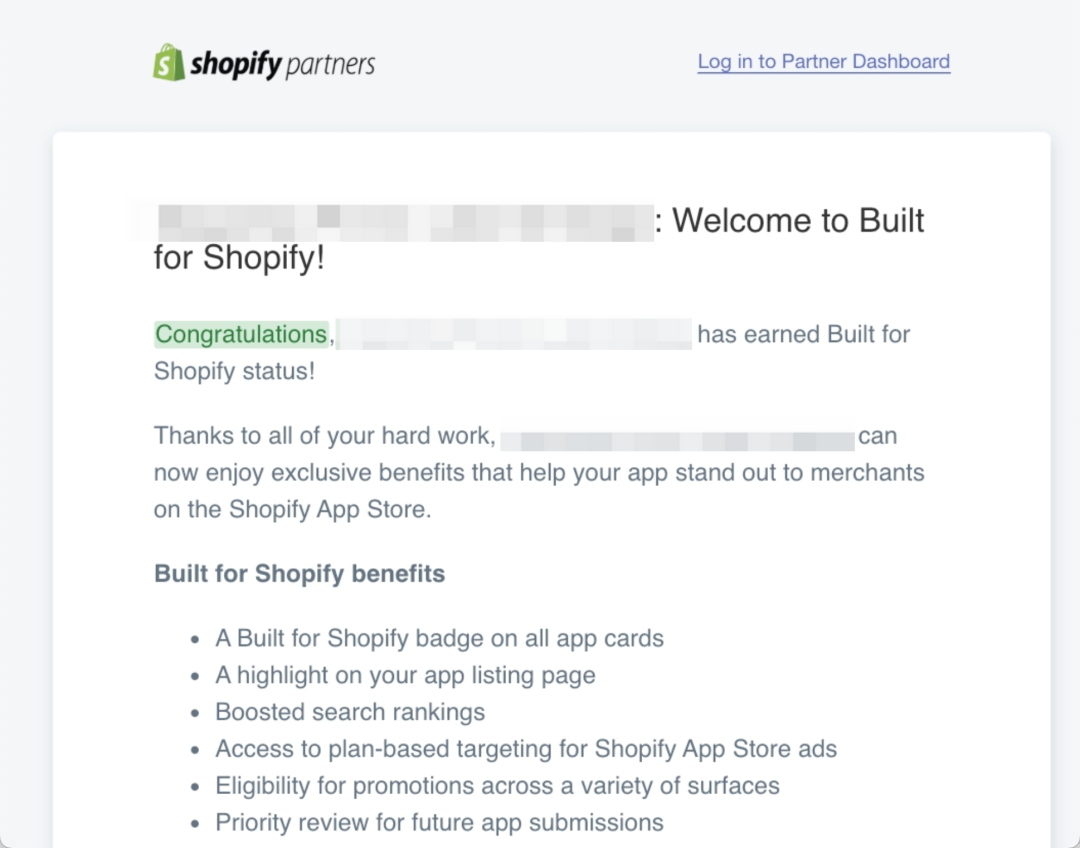Click the Eligibility for promotions bullet
This screenshot has width=1080, height=848.
[497, 785]
